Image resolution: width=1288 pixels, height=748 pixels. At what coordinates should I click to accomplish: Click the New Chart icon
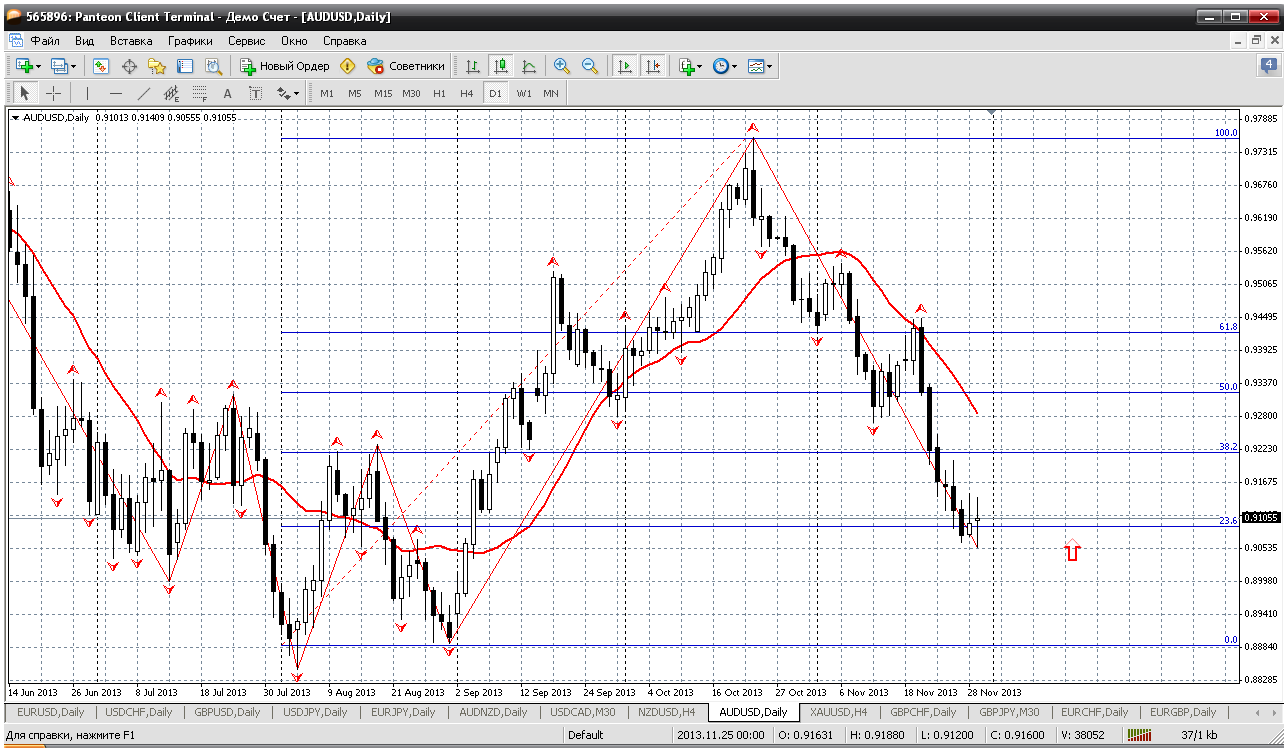click(23, 66)
